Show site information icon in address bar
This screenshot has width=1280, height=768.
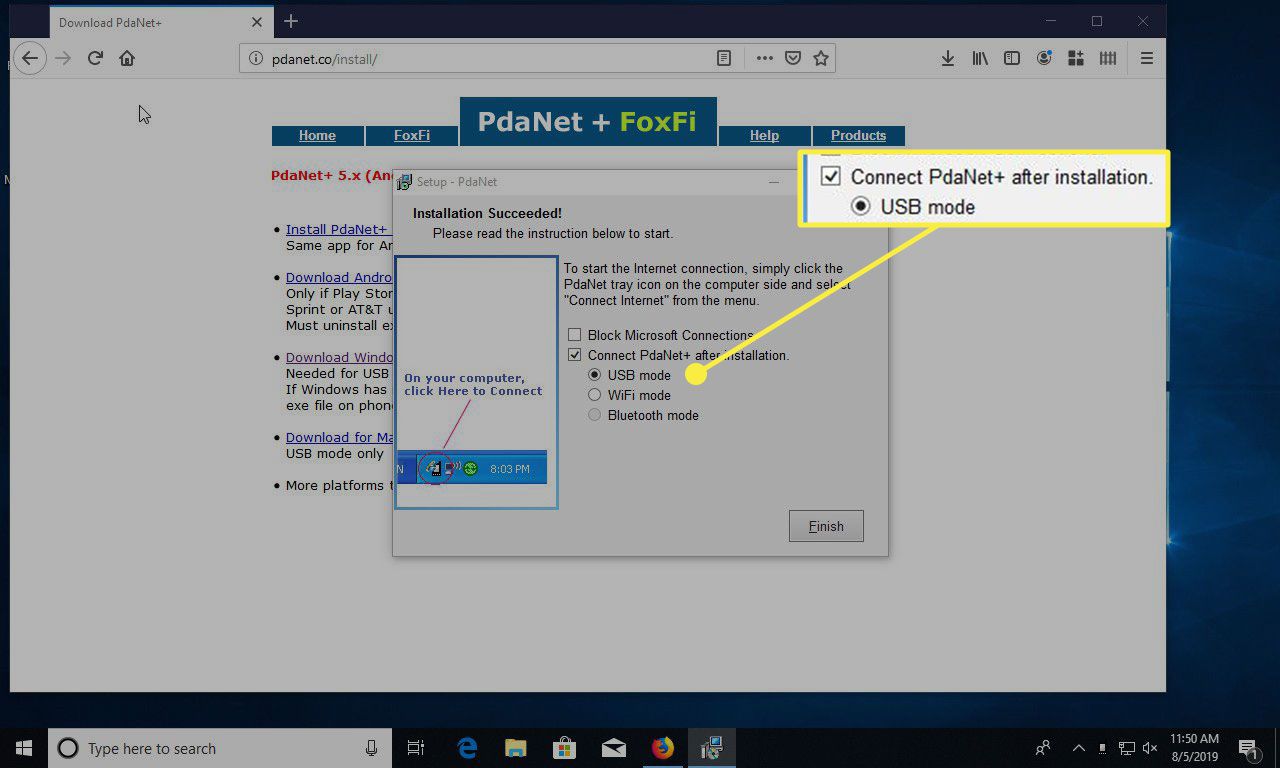(x=256, y=59)
